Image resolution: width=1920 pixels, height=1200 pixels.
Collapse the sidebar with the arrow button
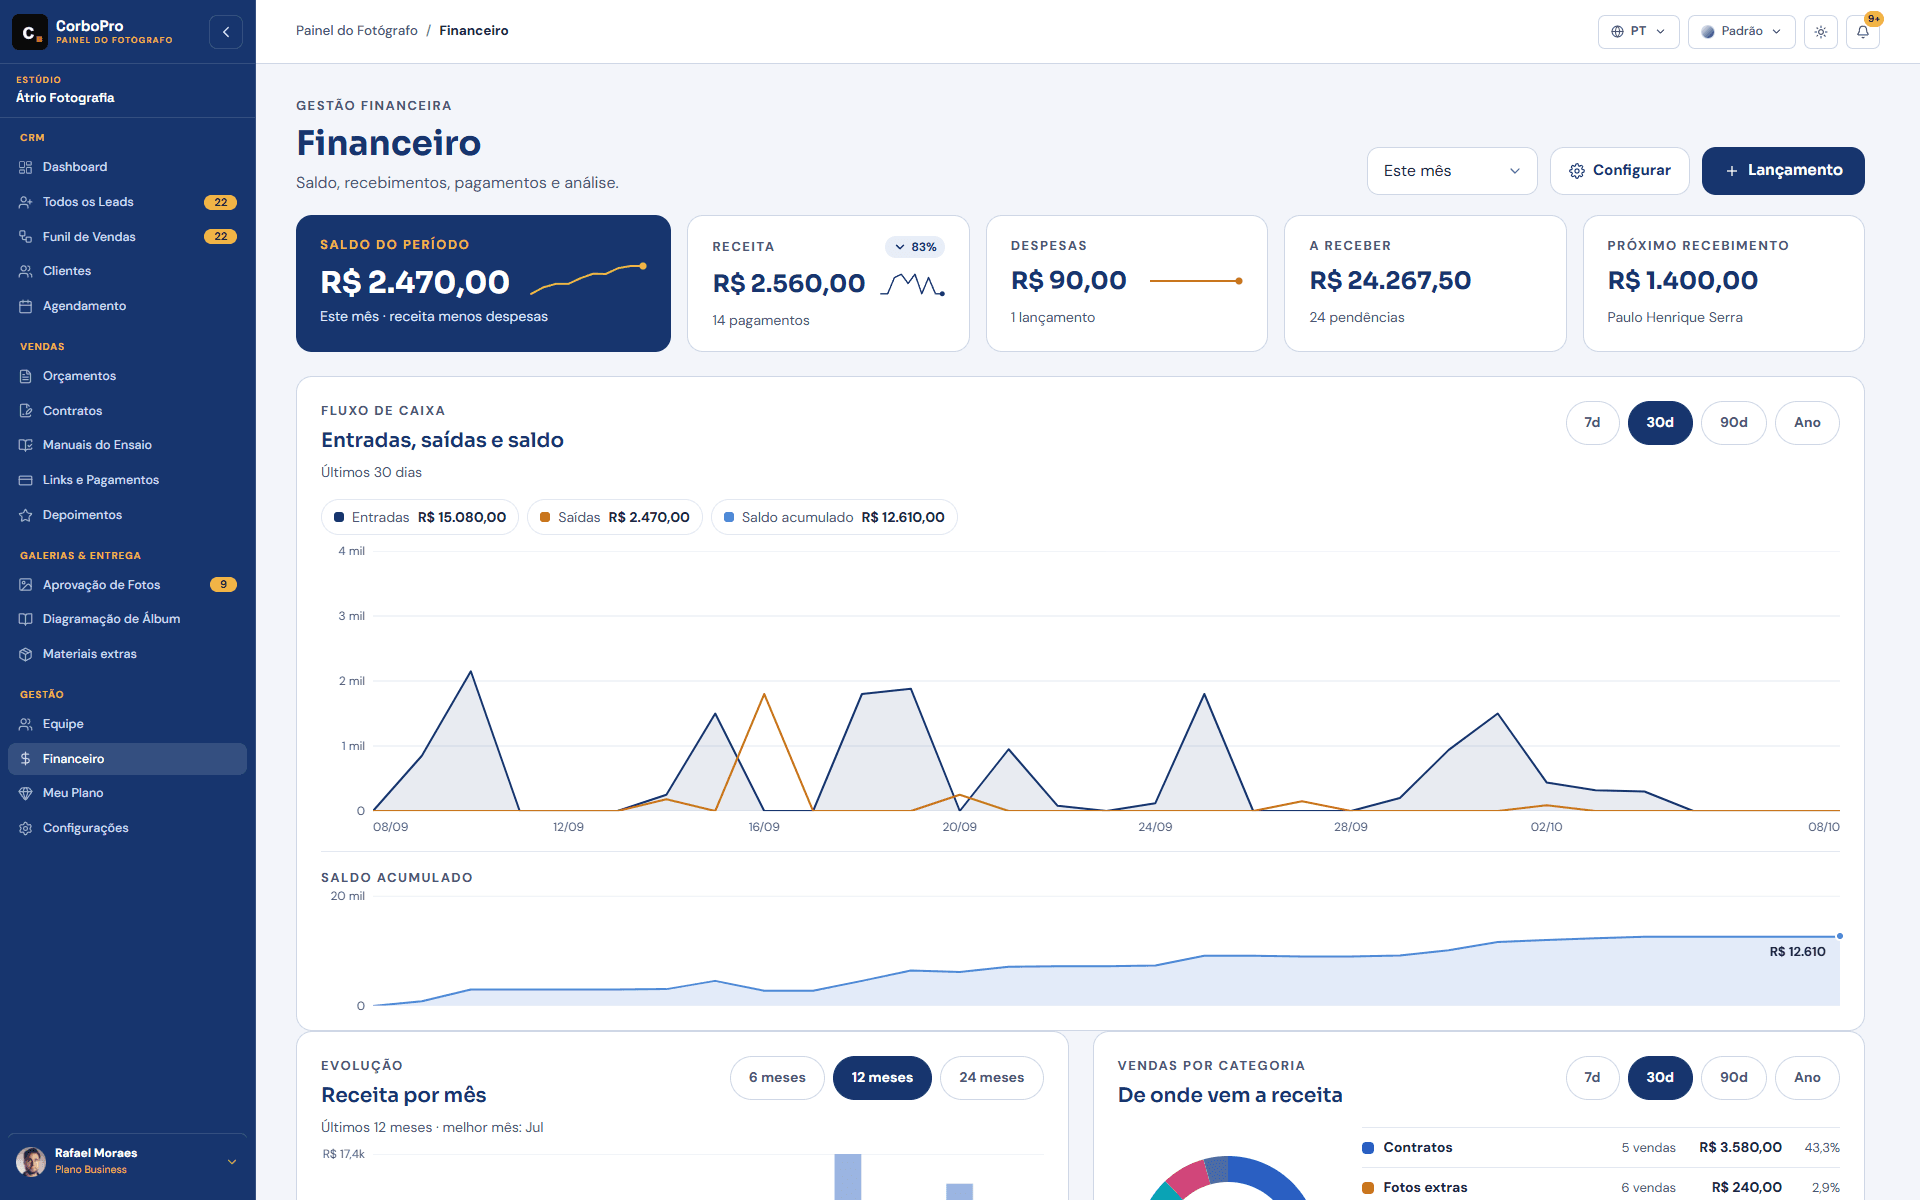(226, 32)
